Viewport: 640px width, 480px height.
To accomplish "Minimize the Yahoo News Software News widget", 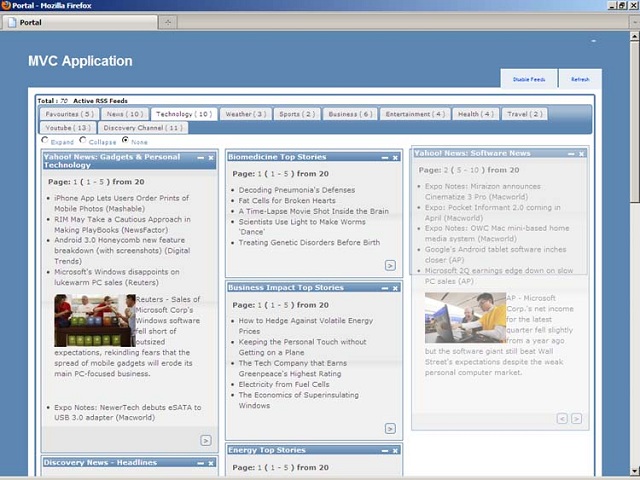I will pyautogui.click(x=571, y=154).
